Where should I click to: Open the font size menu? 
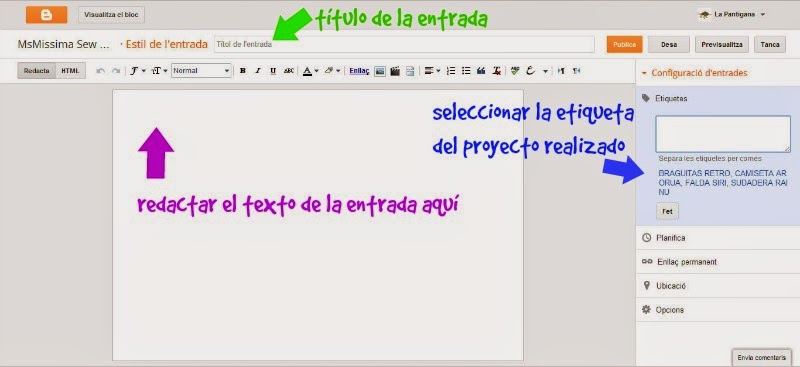point(159,71)
